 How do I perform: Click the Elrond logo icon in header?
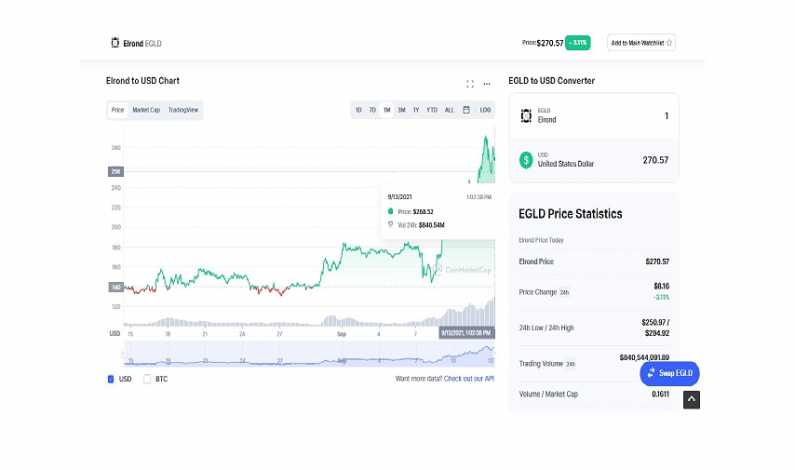pyautogui.click(x=114, y=43)
